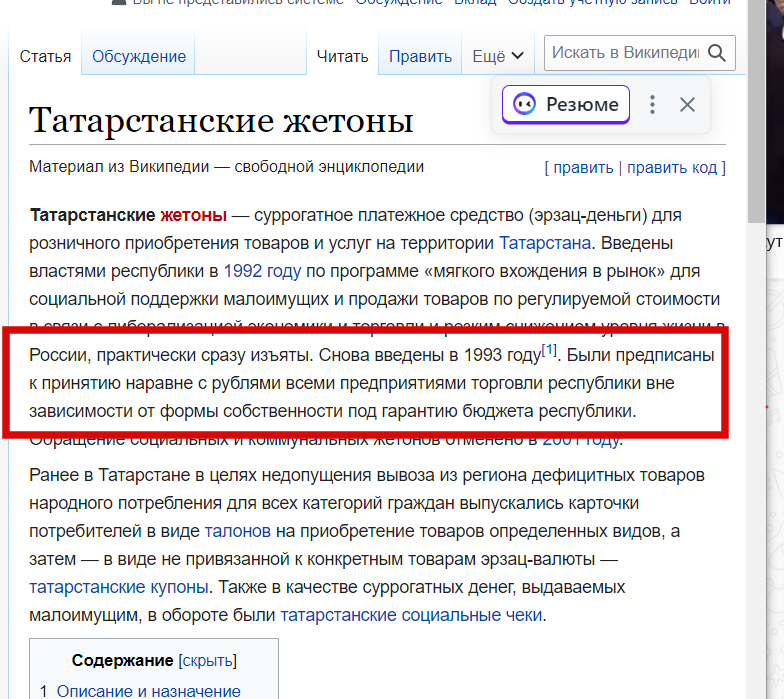Follow the Татарстана link
This screenshot has width=784, height=699.
[x=544, y=243]
